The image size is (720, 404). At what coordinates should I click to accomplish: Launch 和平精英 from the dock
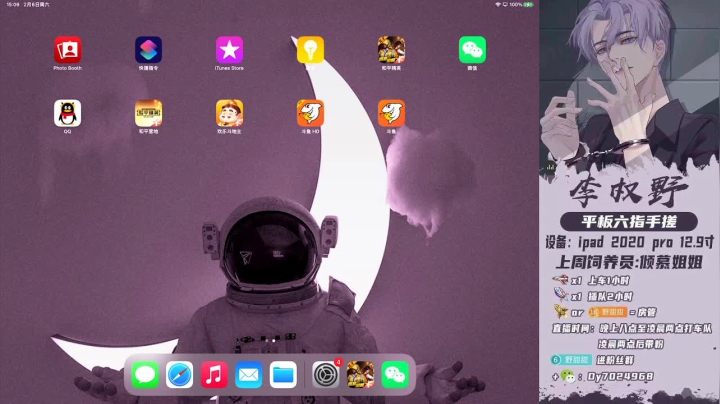[x=360, y=375]
